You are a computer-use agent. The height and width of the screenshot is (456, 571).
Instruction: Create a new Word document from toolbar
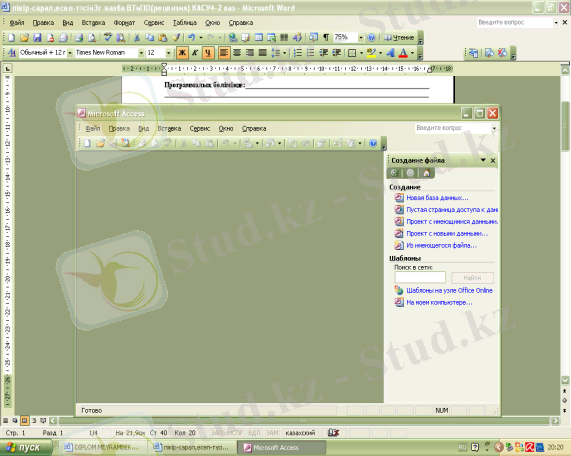[11, 38]
